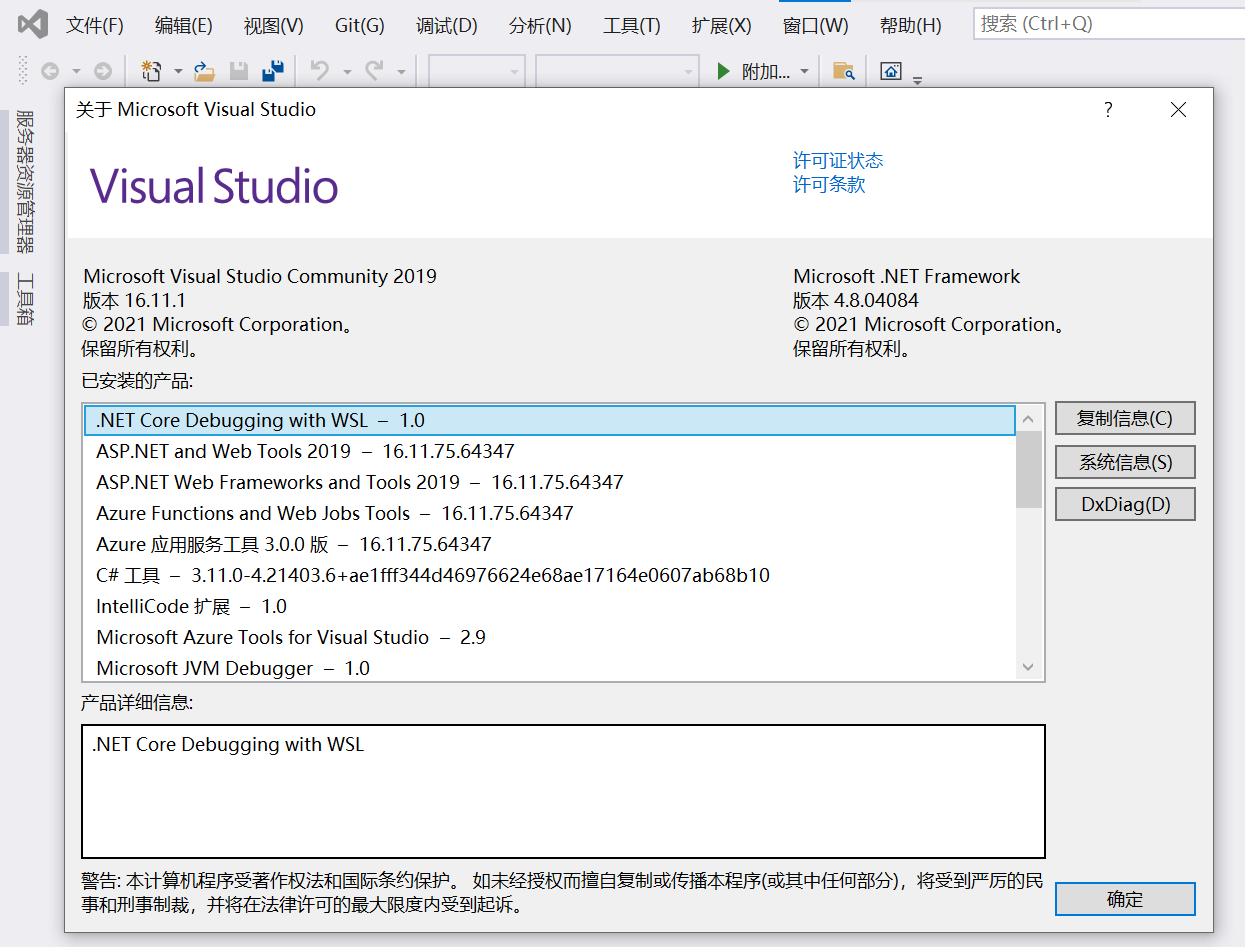Image resolution: width=1245 pixels, height=947 pixels.
Task: Open the 窗口(W) menu
Action: tap(815, 25)
